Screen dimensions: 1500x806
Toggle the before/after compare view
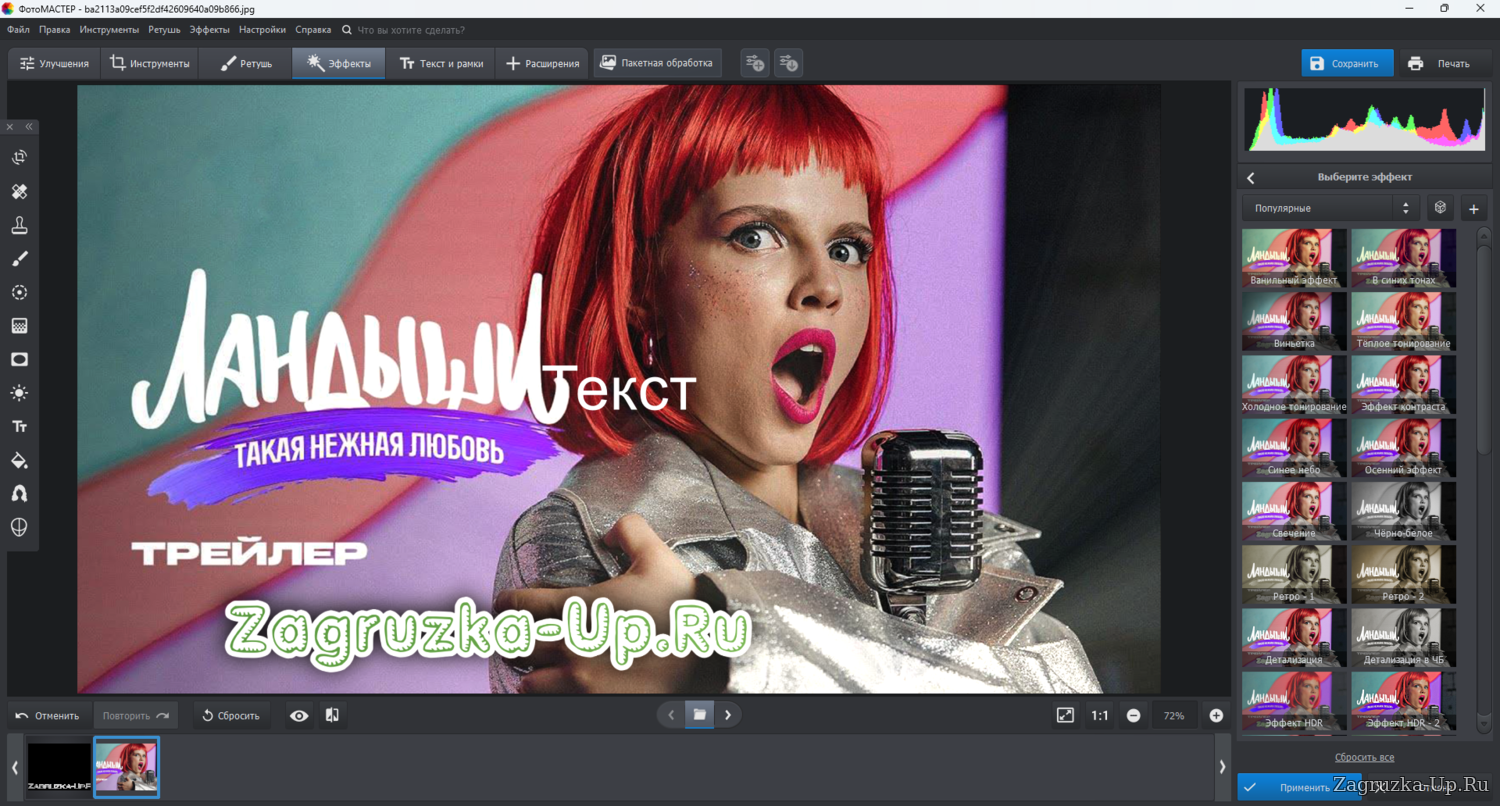click(x=332, y=715)
